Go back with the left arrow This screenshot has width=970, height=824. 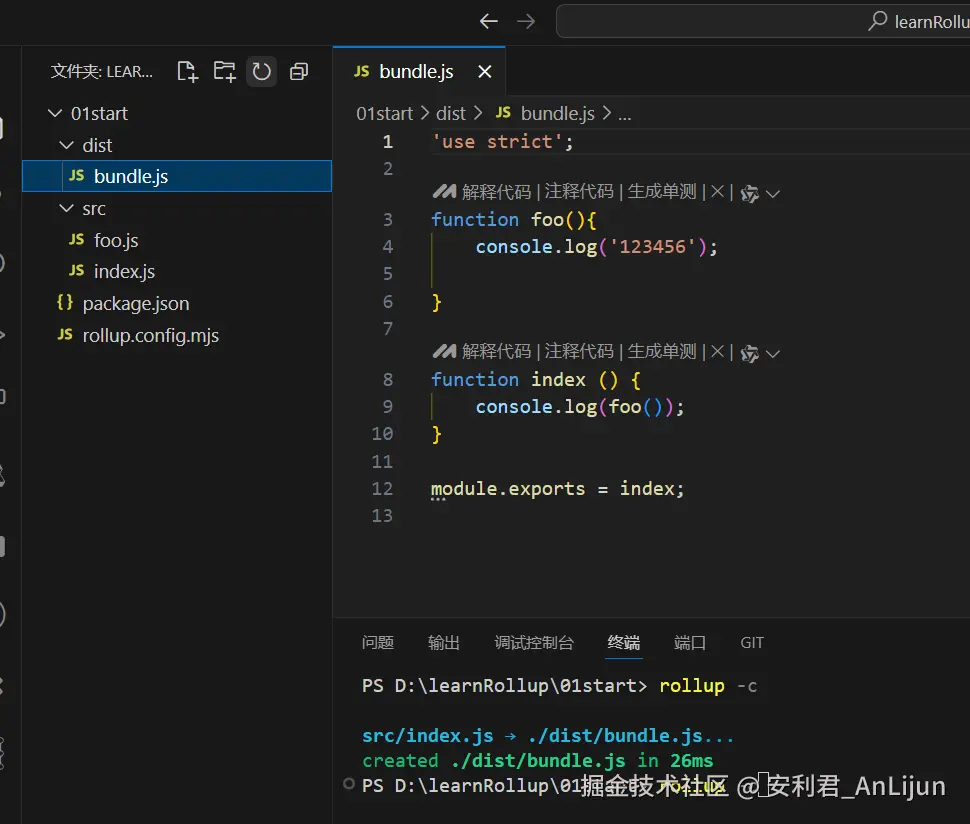point(489,22)
